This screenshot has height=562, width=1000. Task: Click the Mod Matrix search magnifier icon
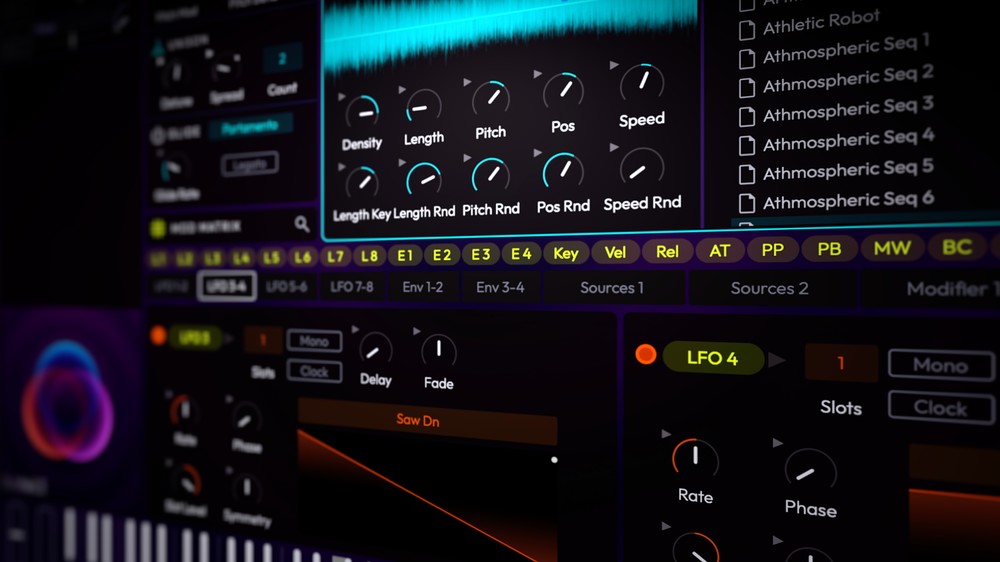click(302, 225)
